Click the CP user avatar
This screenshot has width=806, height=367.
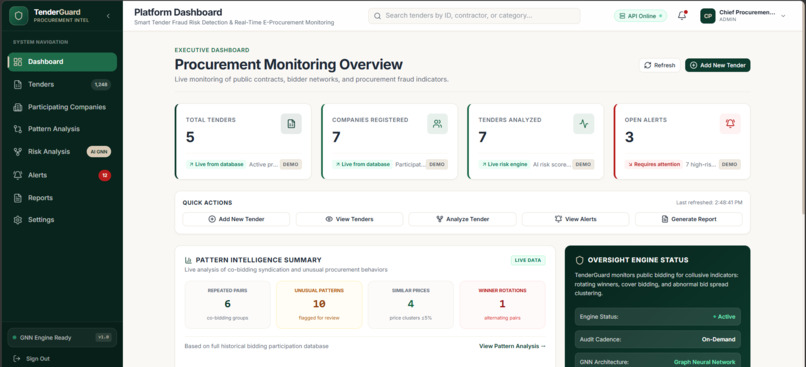[708, 16]
